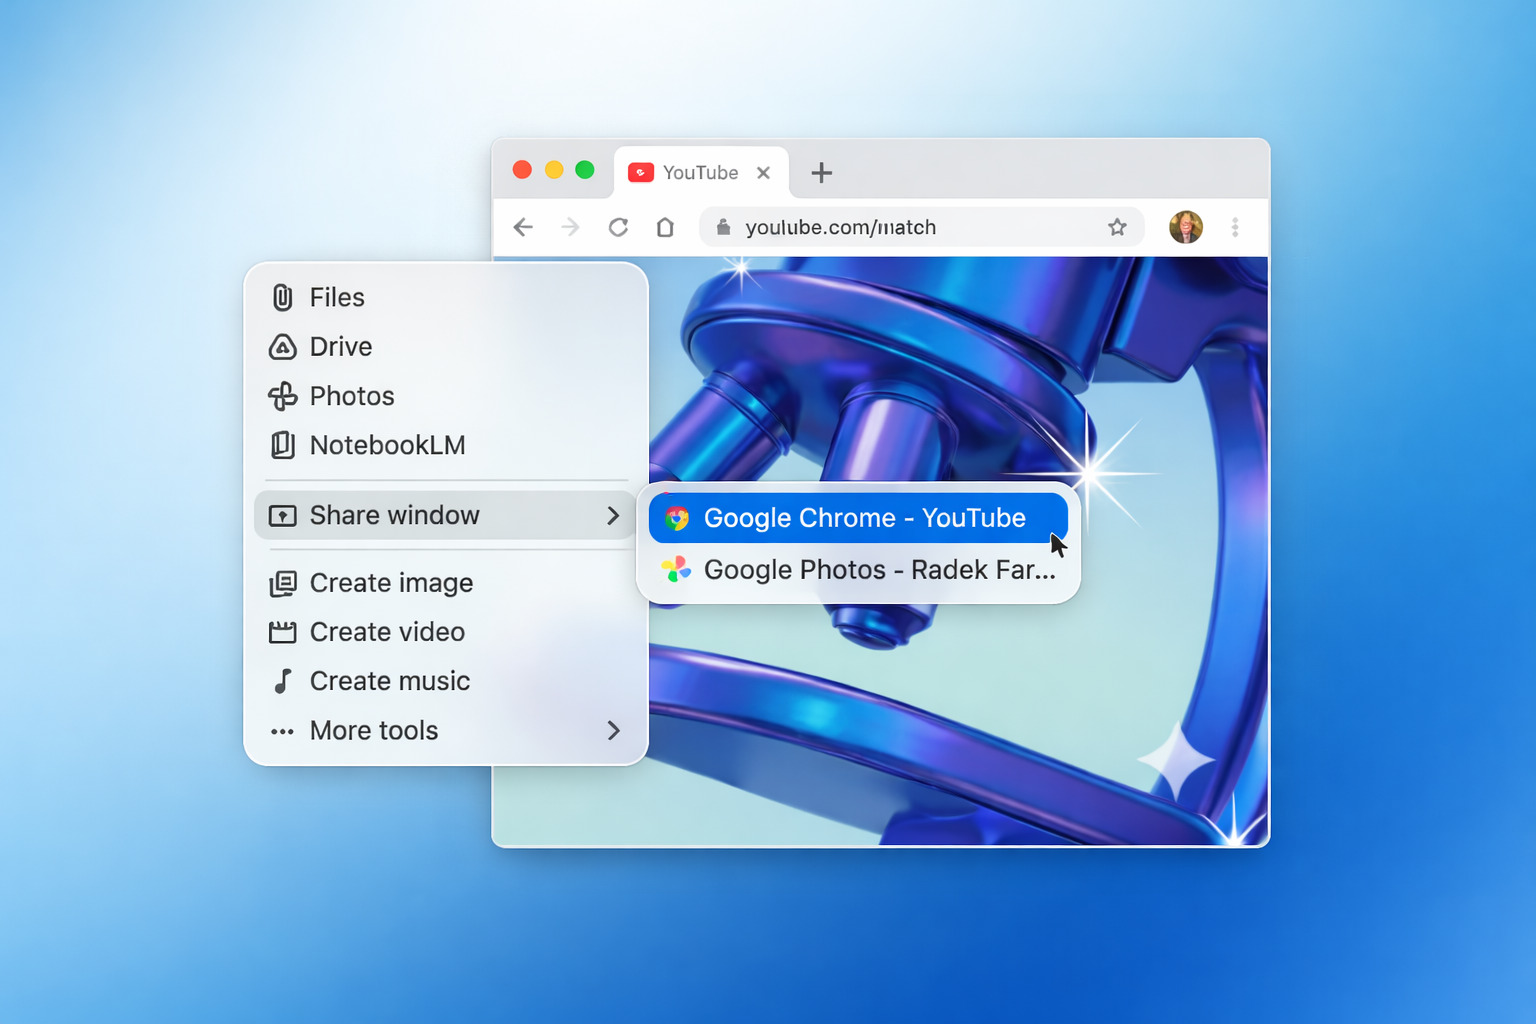Choose NotebookLM from the menu
The image size is (1536, 1024).
pyautogui.click(x=386, y=445)
